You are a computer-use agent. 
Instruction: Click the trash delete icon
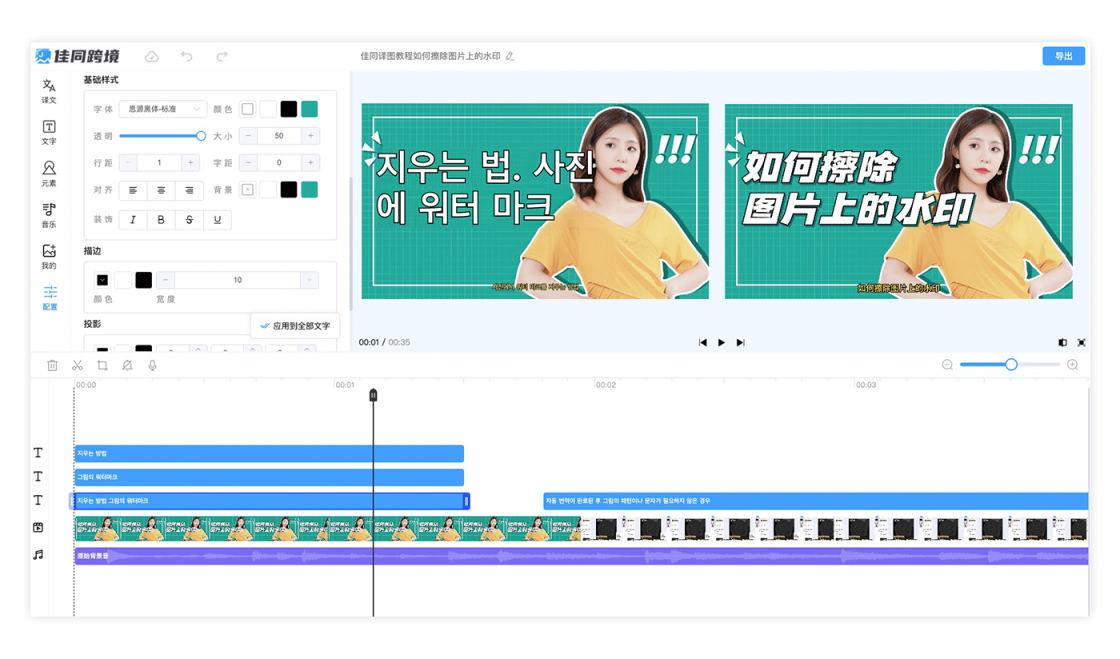(x=52, y=366)
